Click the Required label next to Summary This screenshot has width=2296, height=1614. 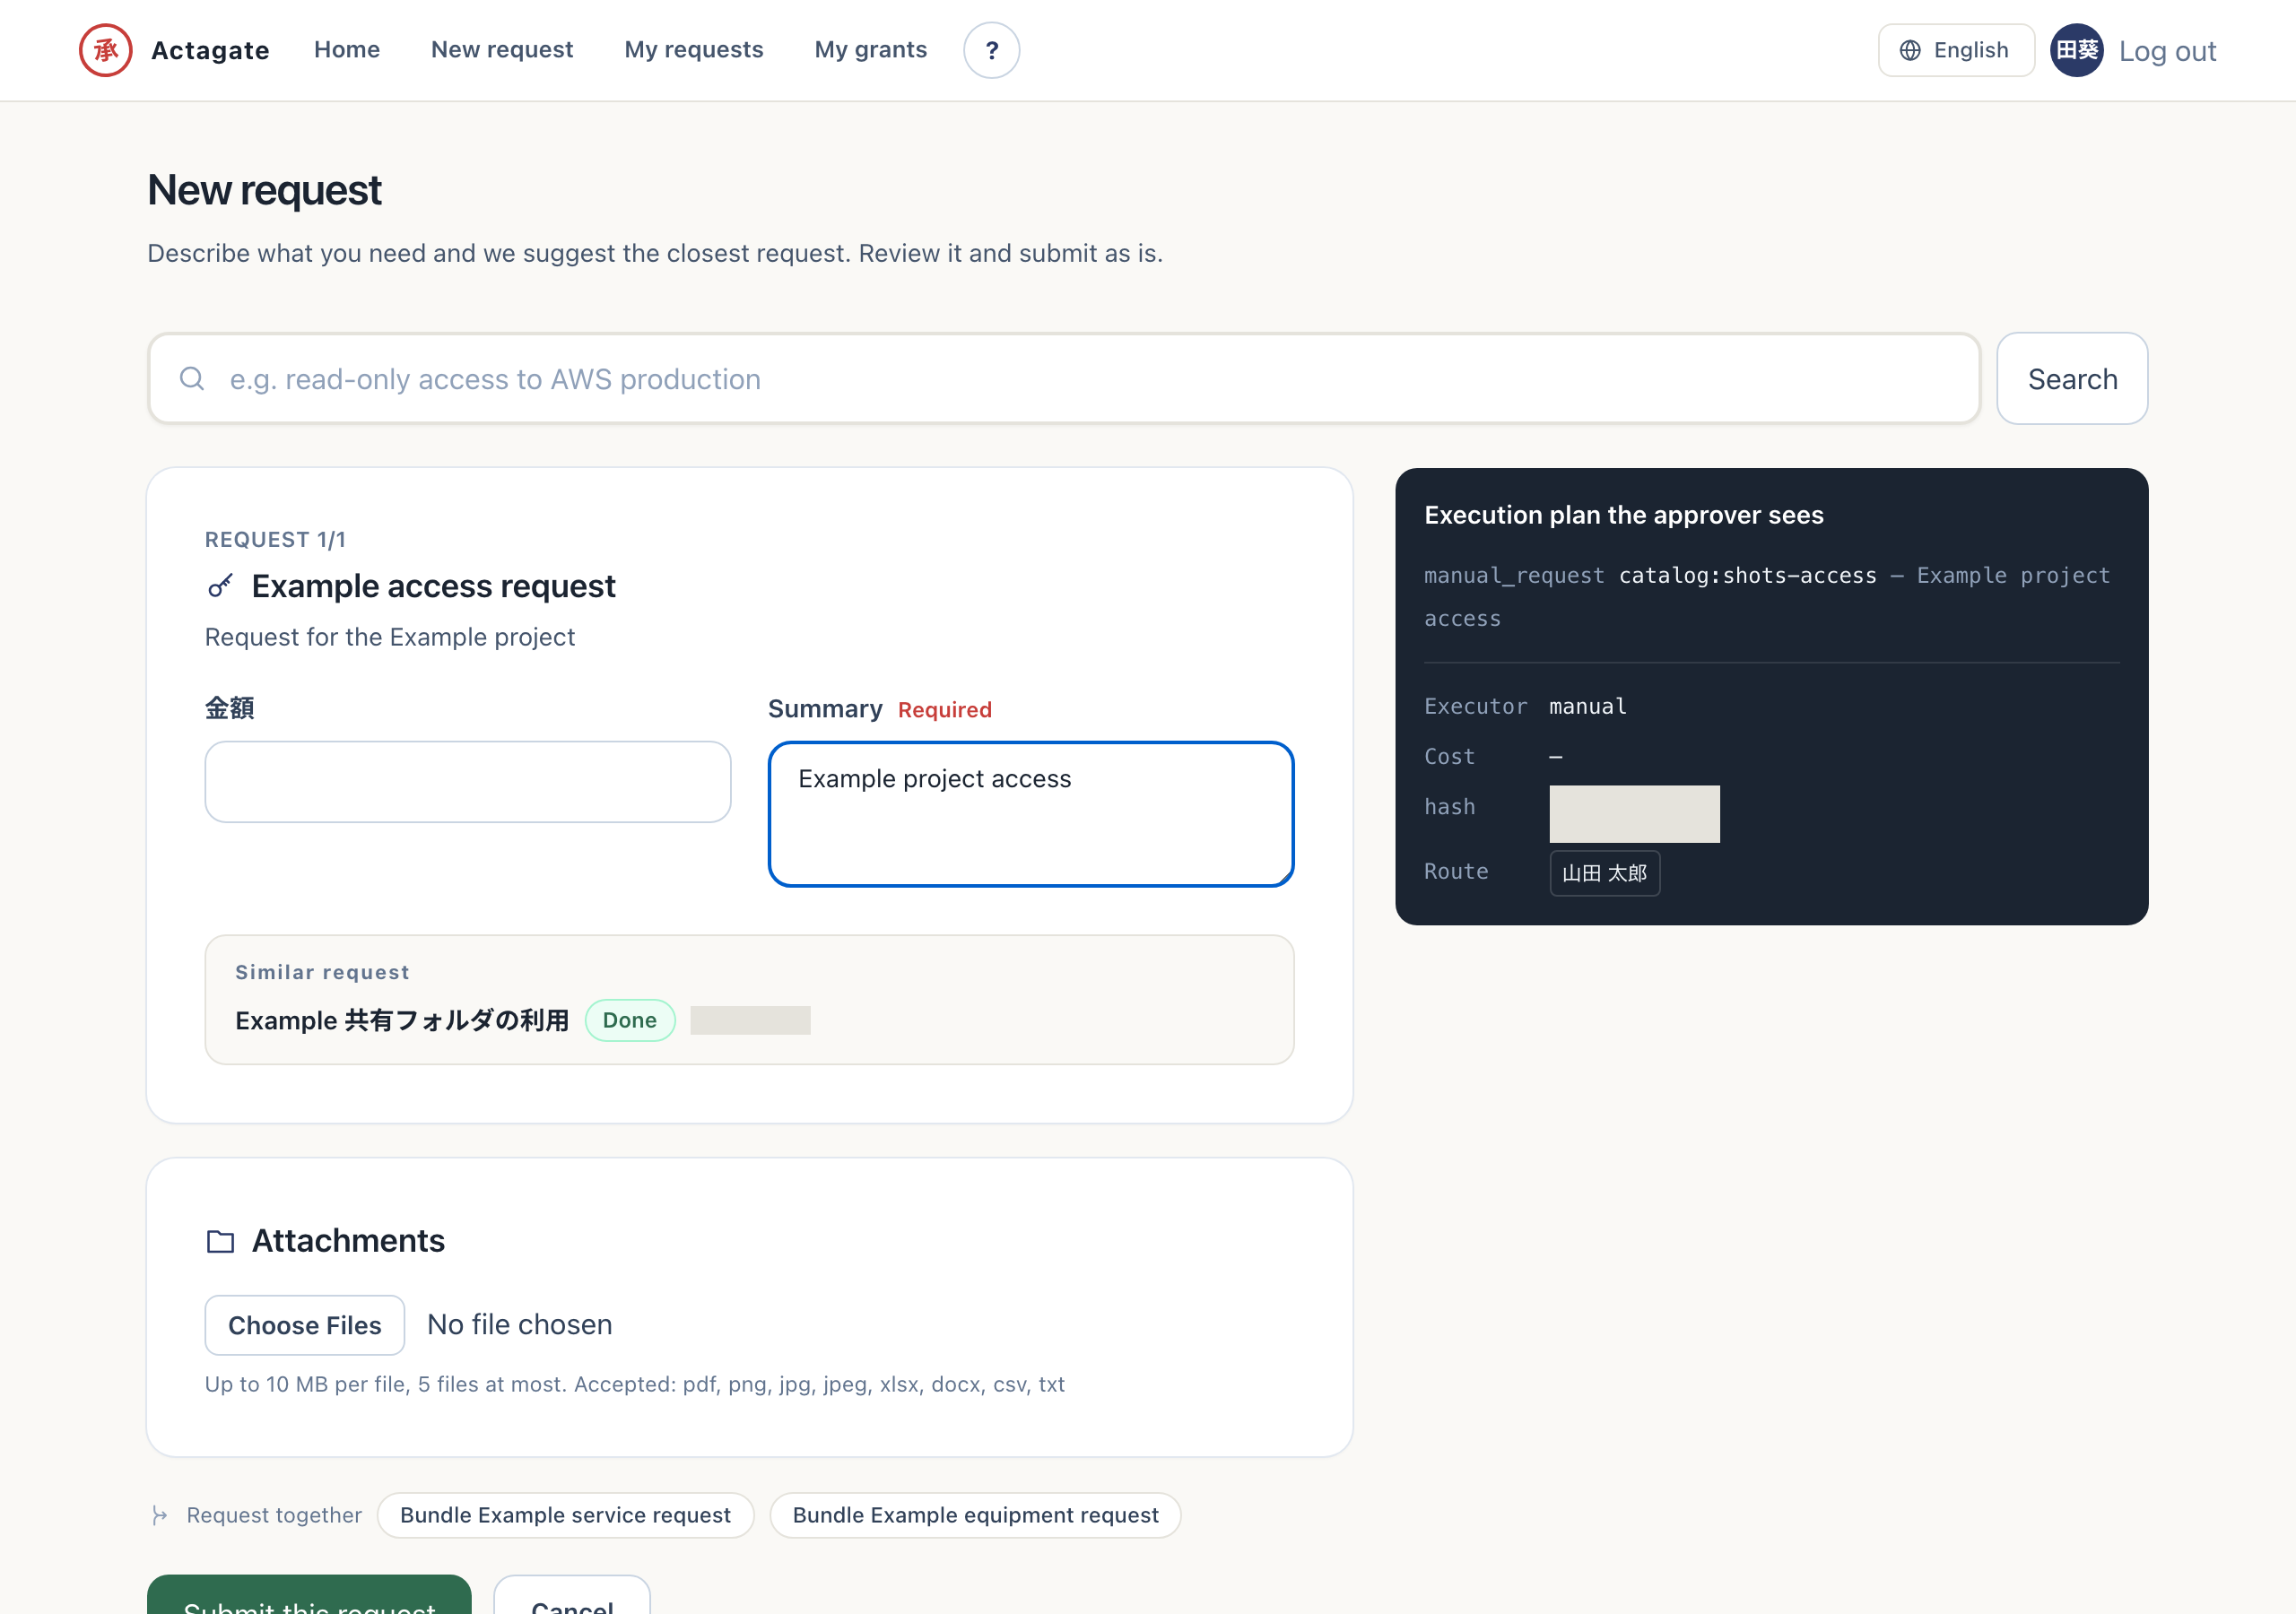[944, 709]
